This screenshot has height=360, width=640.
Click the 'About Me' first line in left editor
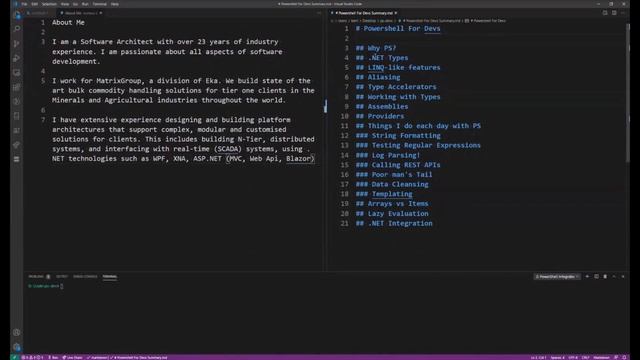click(68, 22)
